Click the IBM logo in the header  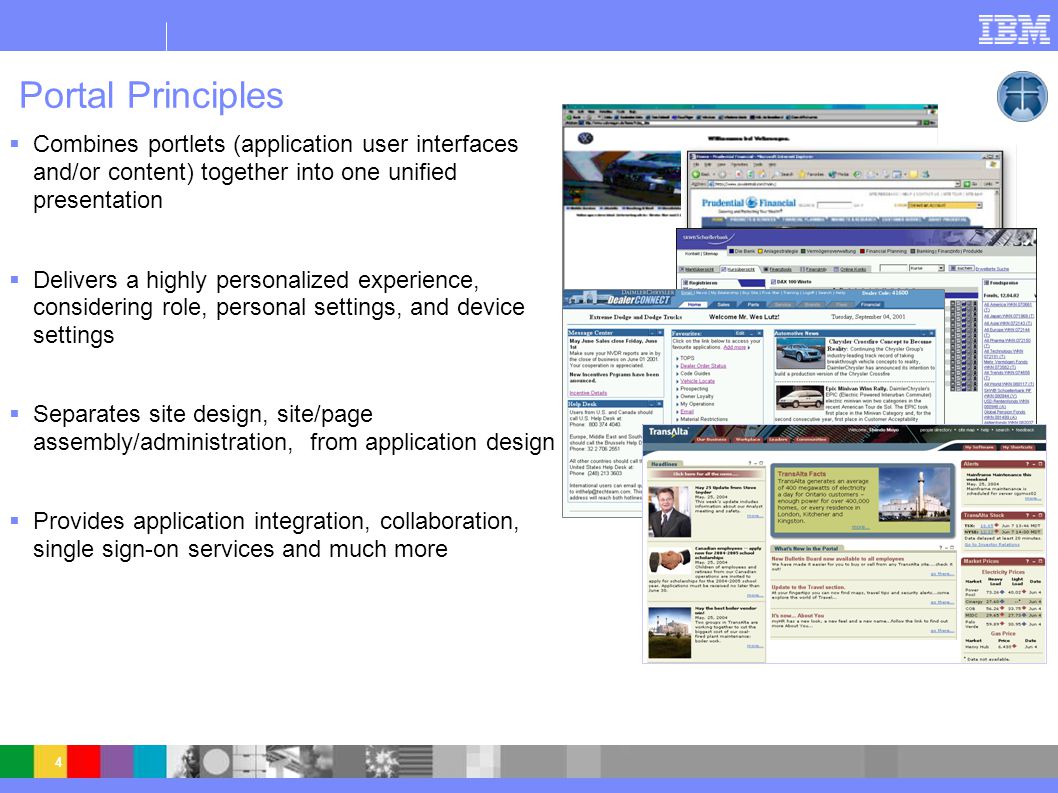coord(1014,29)
